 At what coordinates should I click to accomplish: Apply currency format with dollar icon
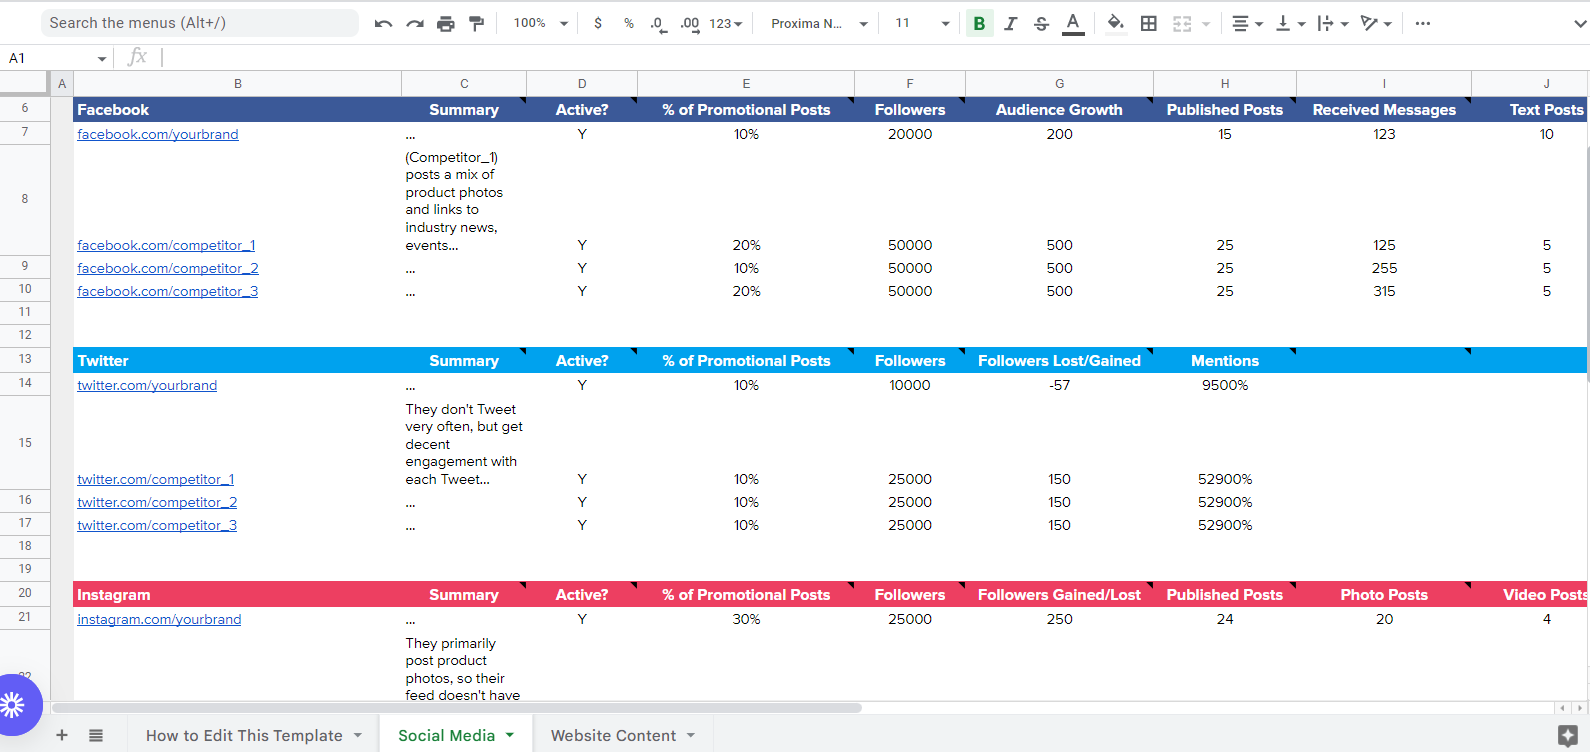(x=598, y=23)
